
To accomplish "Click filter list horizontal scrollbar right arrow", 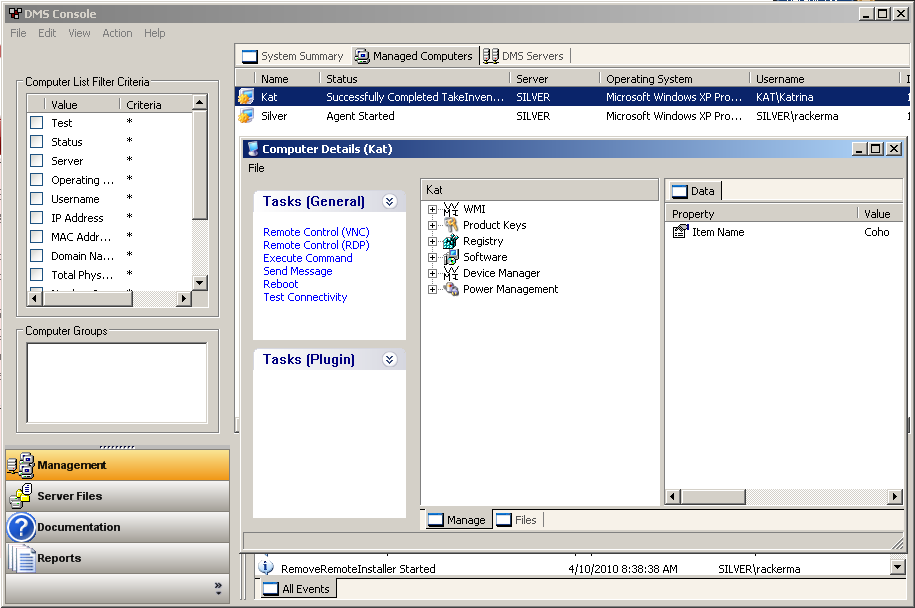I will tap(184, 298).
